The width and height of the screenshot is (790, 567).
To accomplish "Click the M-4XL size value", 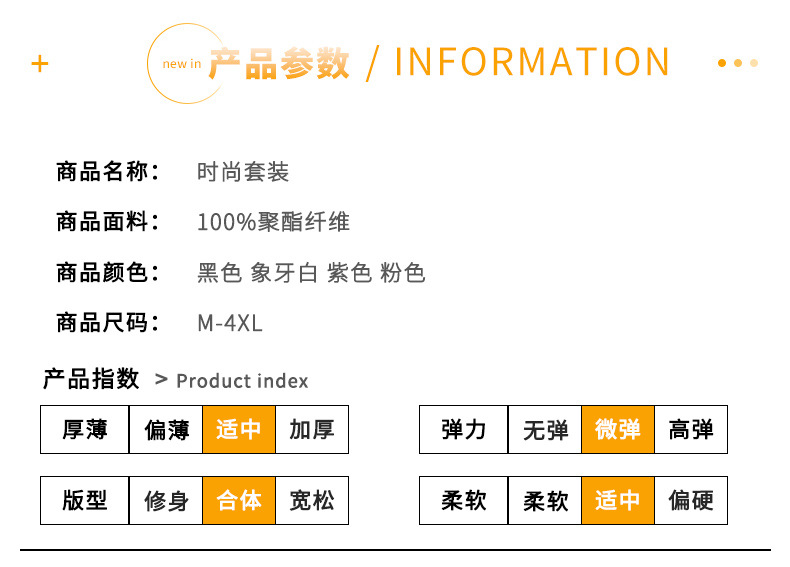I will tap(230, 323).
